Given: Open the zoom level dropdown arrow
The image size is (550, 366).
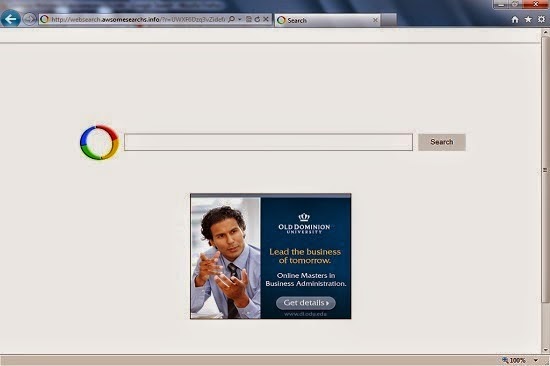Looking at the screenshot, I should tap(536, 360).
